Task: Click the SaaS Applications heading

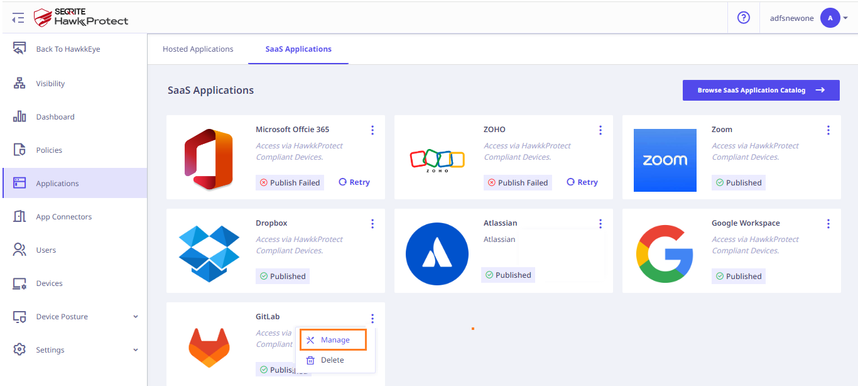Action: click(211, 90)
